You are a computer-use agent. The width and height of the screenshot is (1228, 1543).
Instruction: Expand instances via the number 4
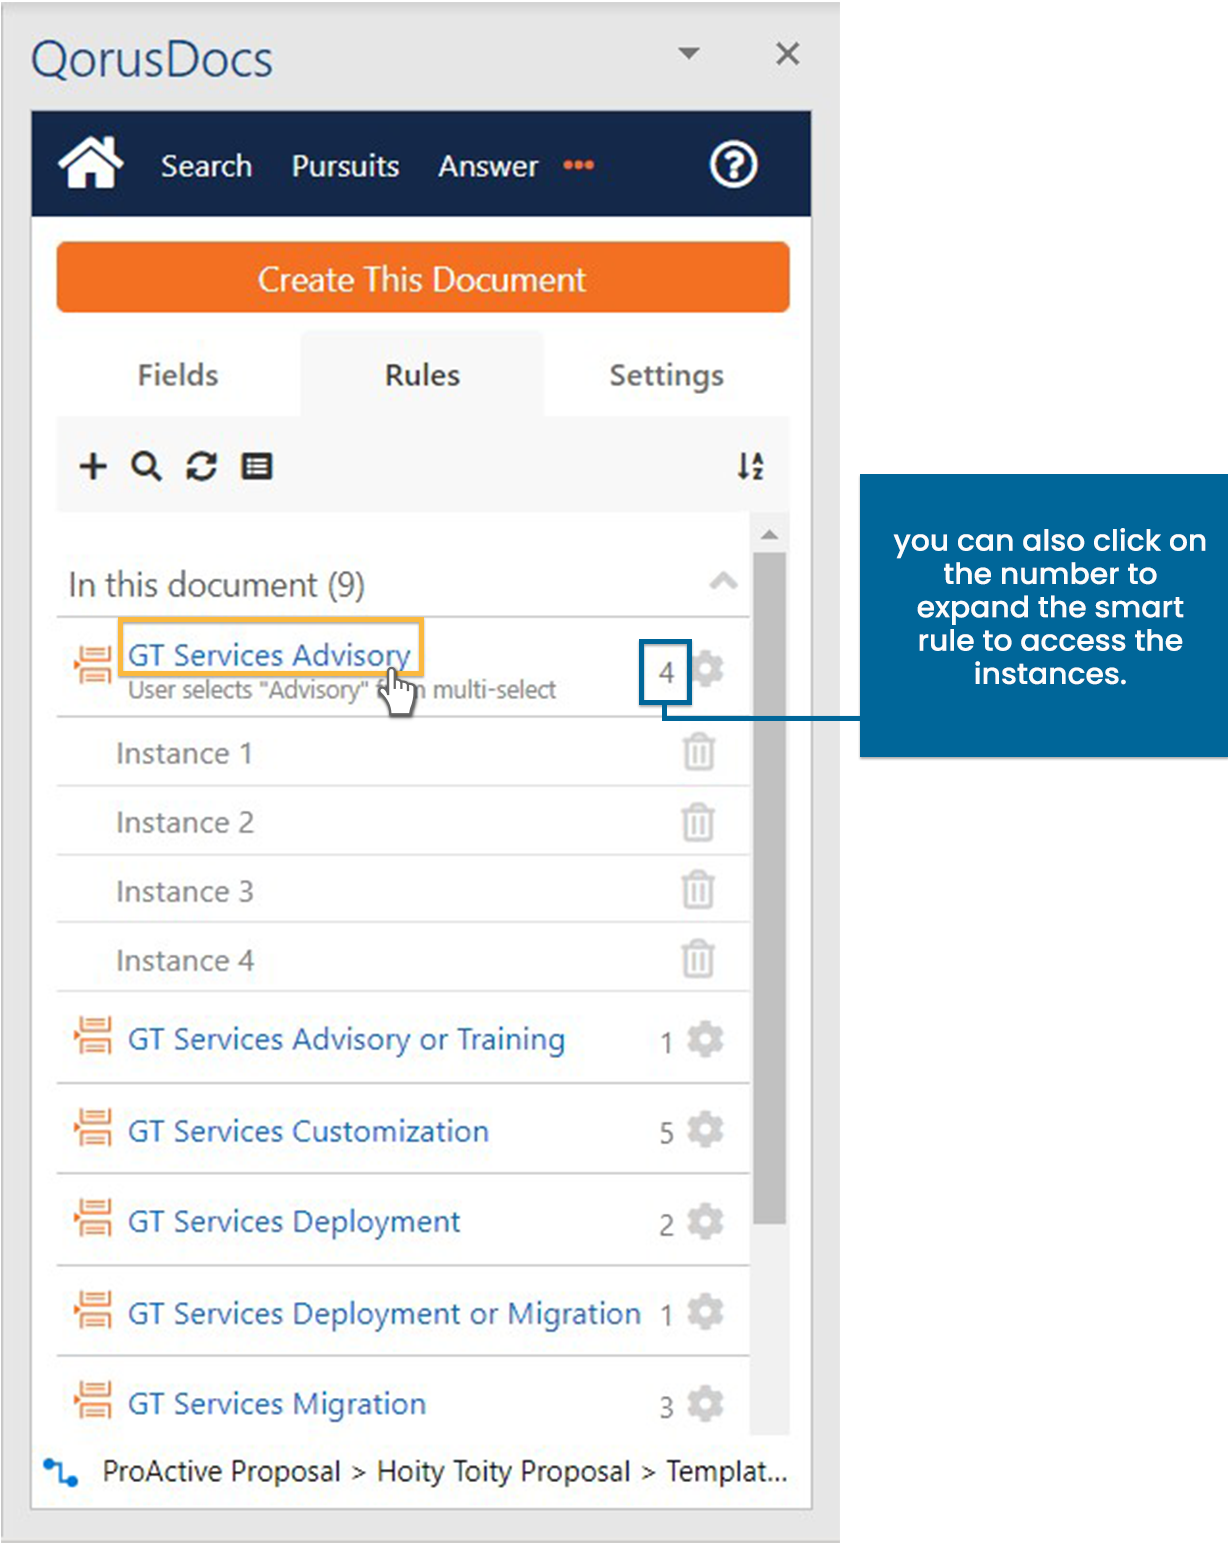click(666, 673)
